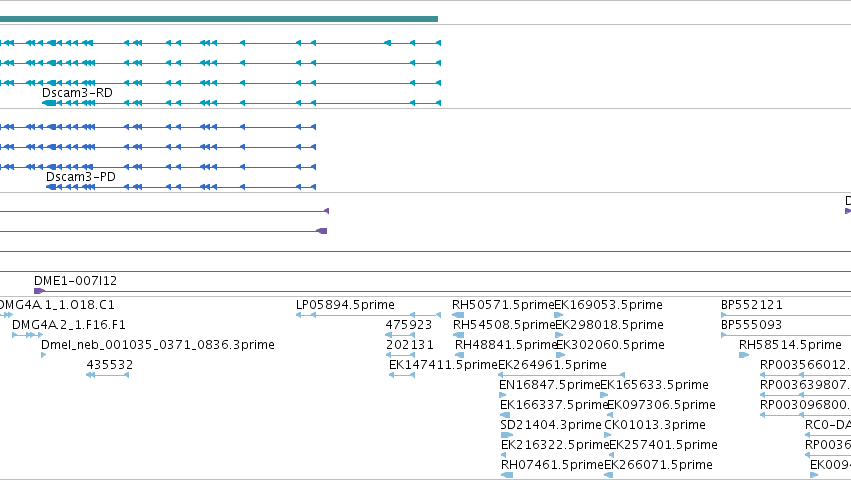Click the LP05894.5prime alignment glyph
The width and height of the screenshot is (851, 480).
pos(369,315)
